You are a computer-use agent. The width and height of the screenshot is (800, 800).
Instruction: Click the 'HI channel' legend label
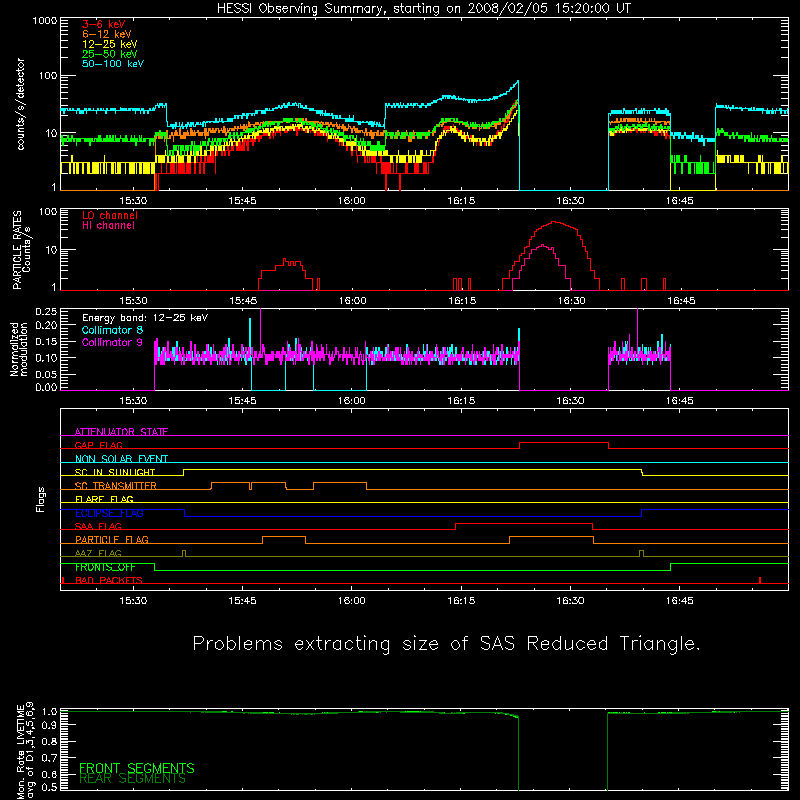108,226
